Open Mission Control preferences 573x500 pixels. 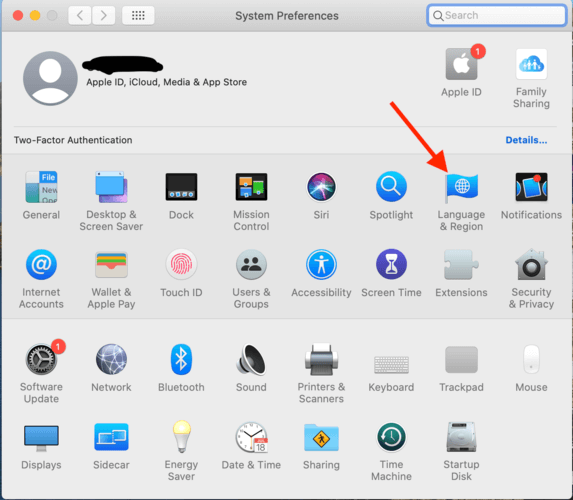pos(251,187)
